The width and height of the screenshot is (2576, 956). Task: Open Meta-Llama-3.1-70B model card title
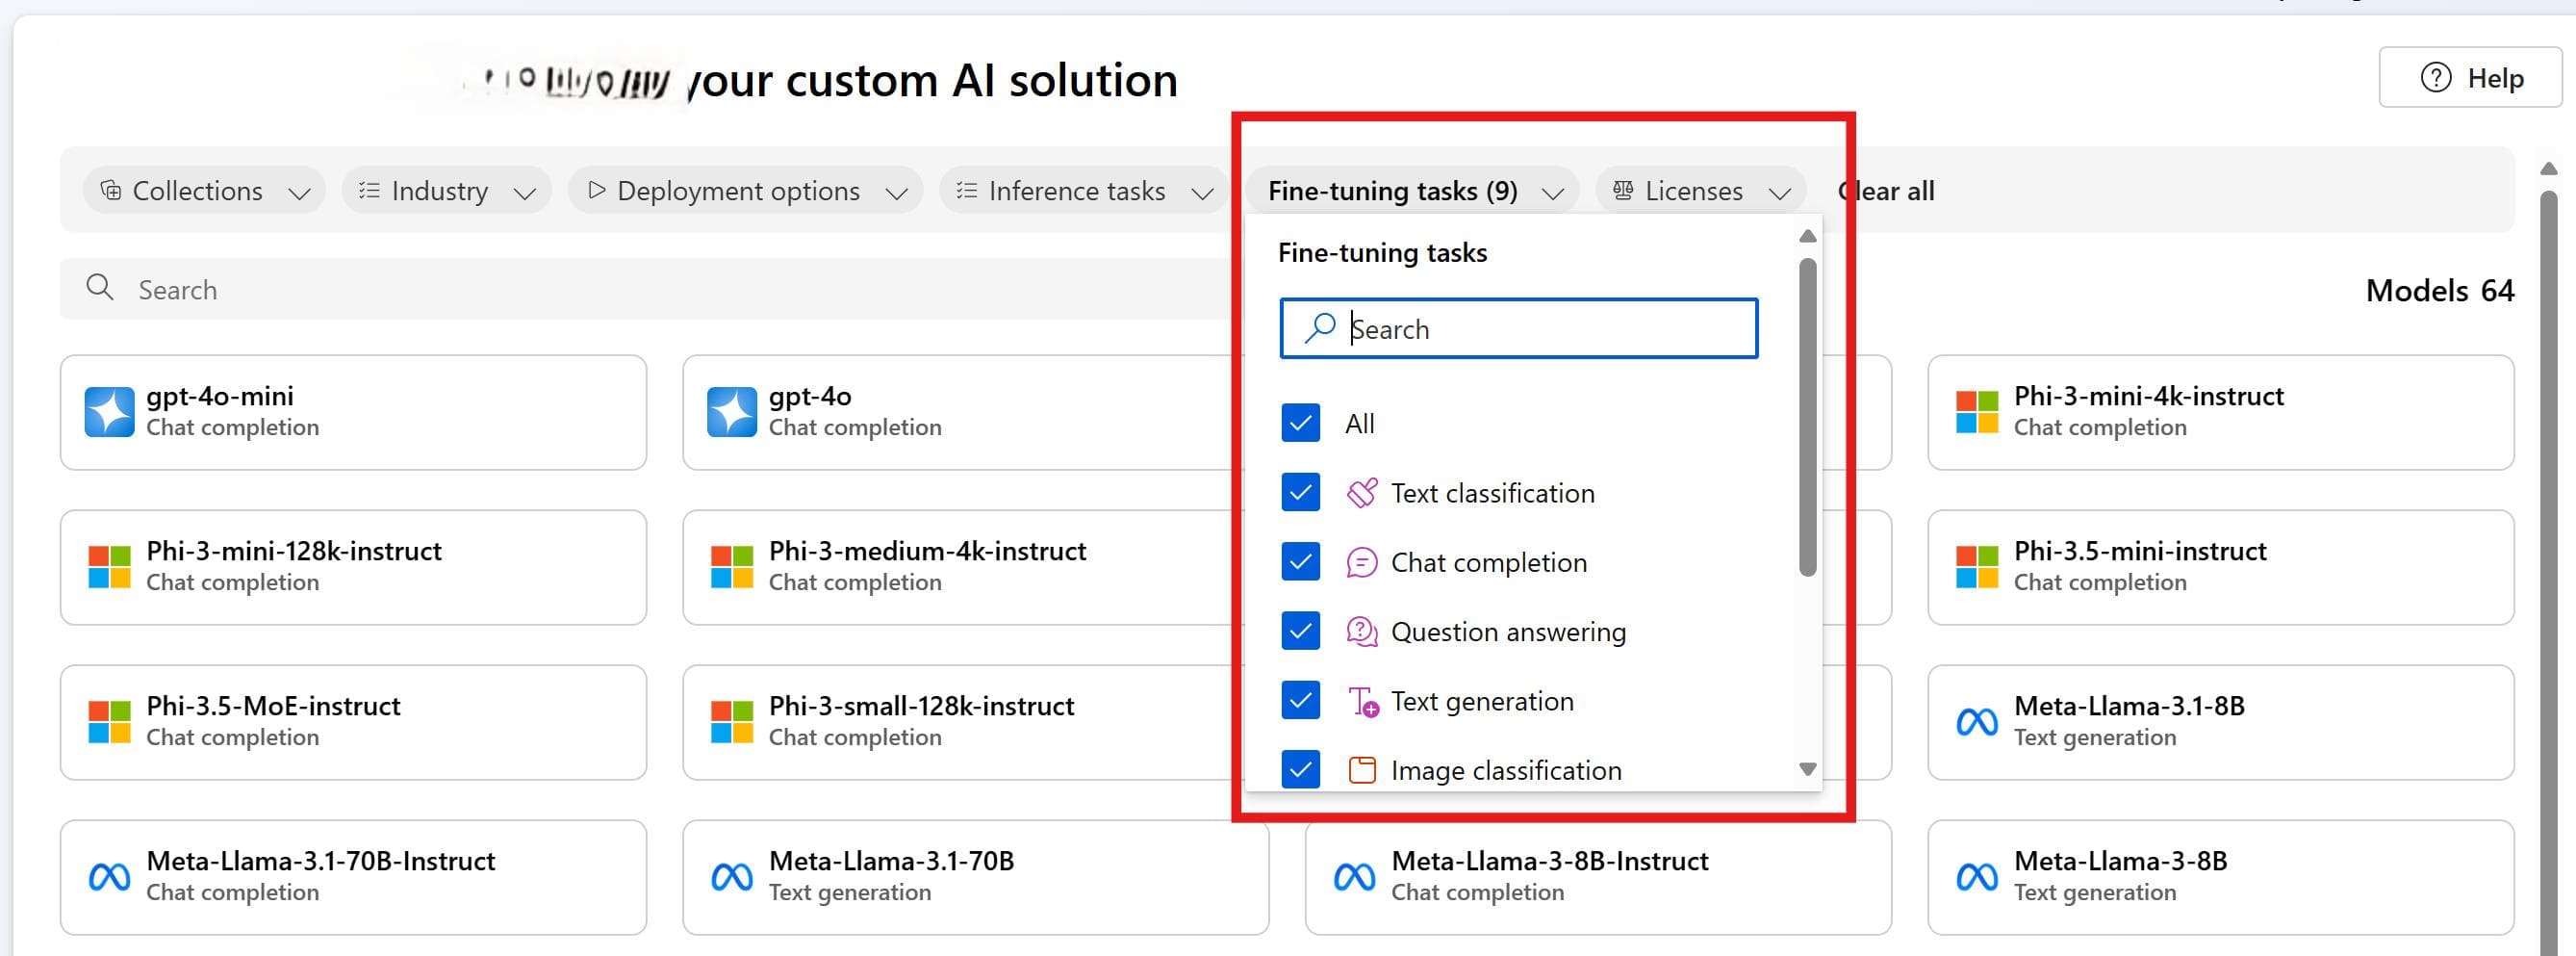tap(891, 861)
